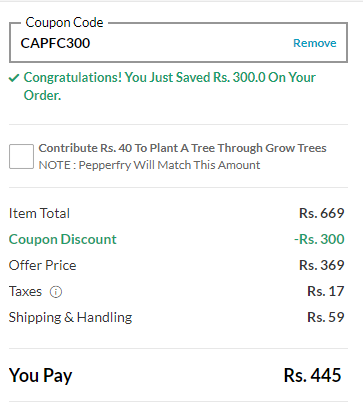This screenshot has height=407, width=363.
Task: Click the -Rs. 300 discount amount
Action: click(319, 239)
